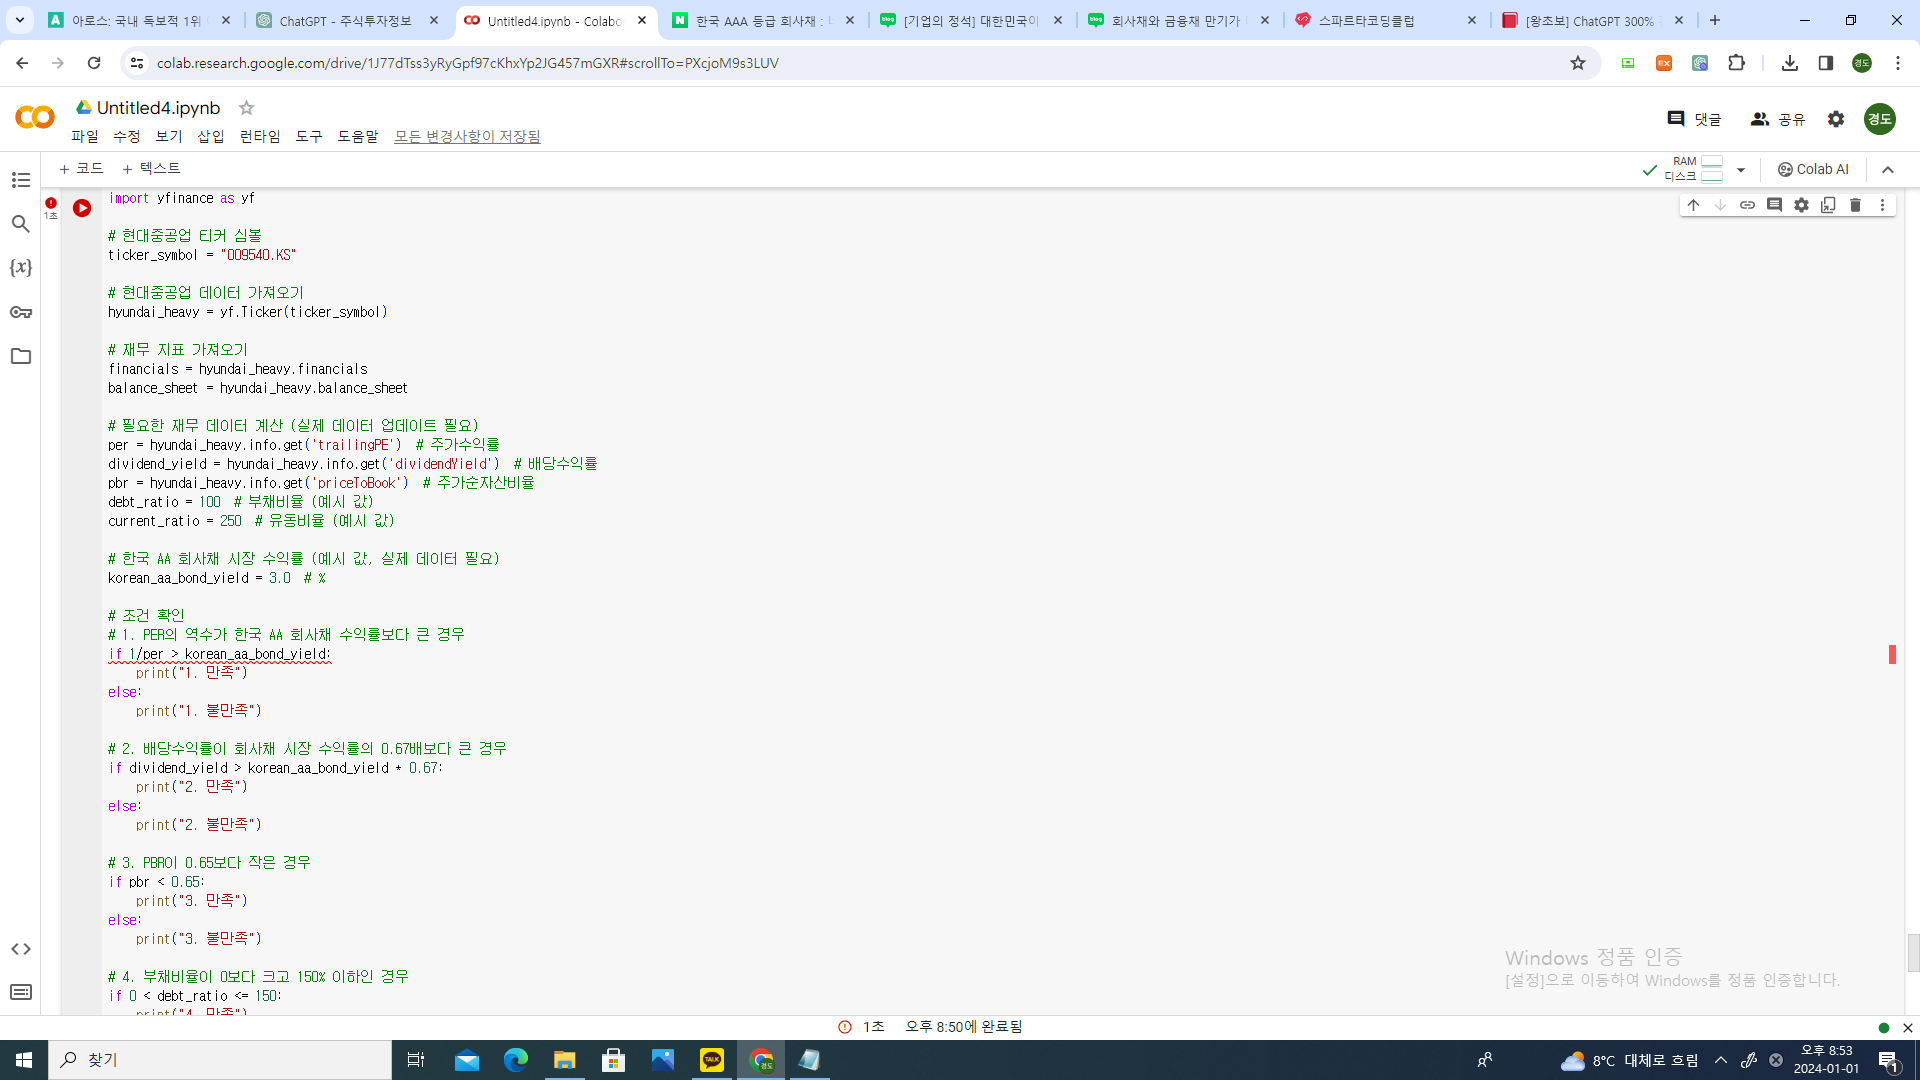Viewport: 1920px width, 1080px height.
Task: Reload the page
Action: pos(94,63)
